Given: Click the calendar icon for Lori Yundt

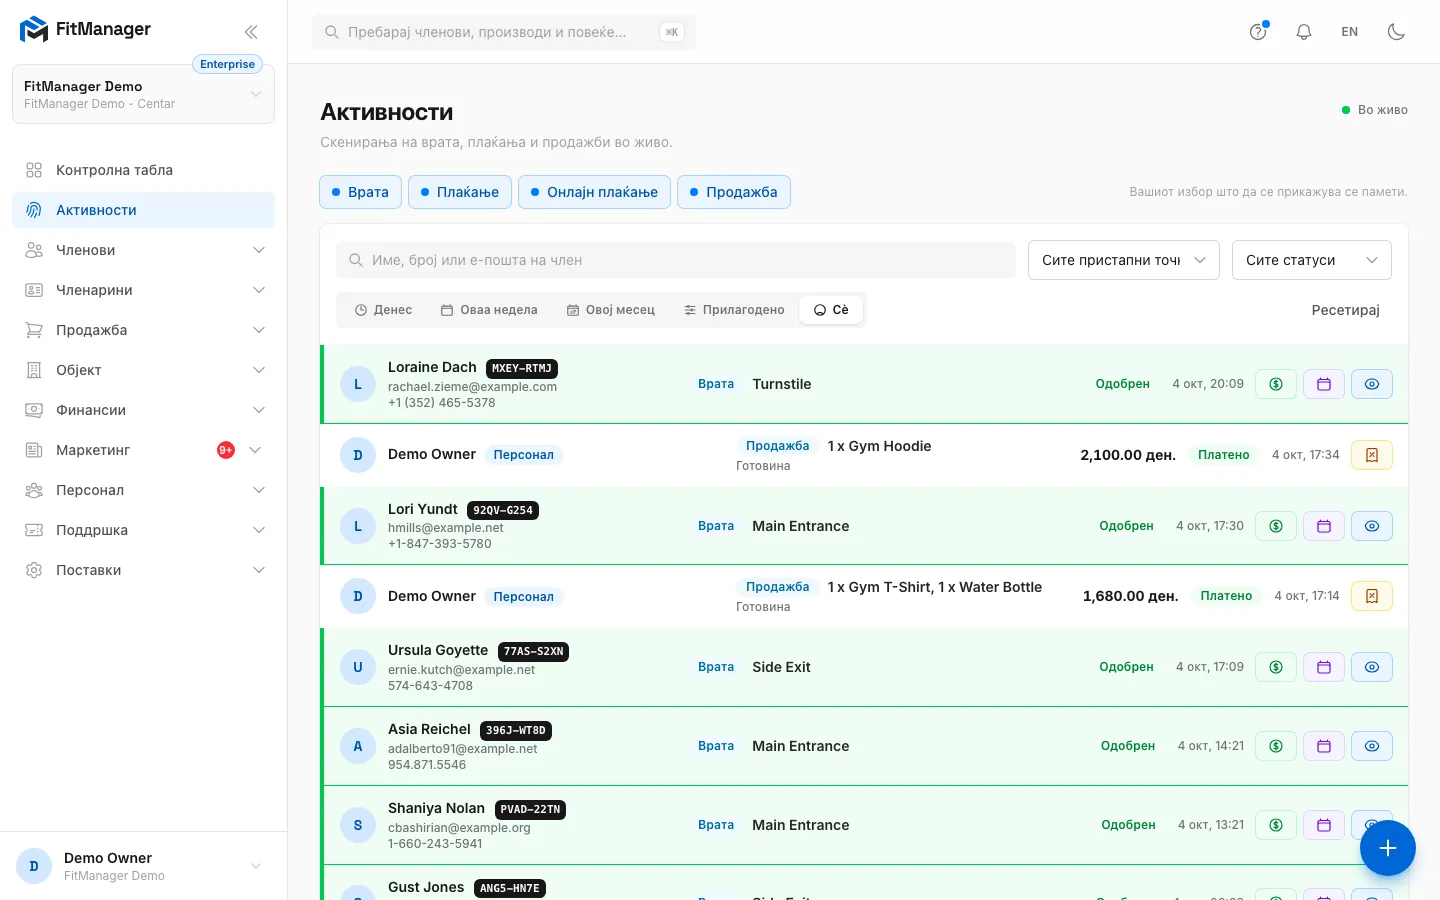Looking at the screenshot, I should click(x=1324, y=526).
